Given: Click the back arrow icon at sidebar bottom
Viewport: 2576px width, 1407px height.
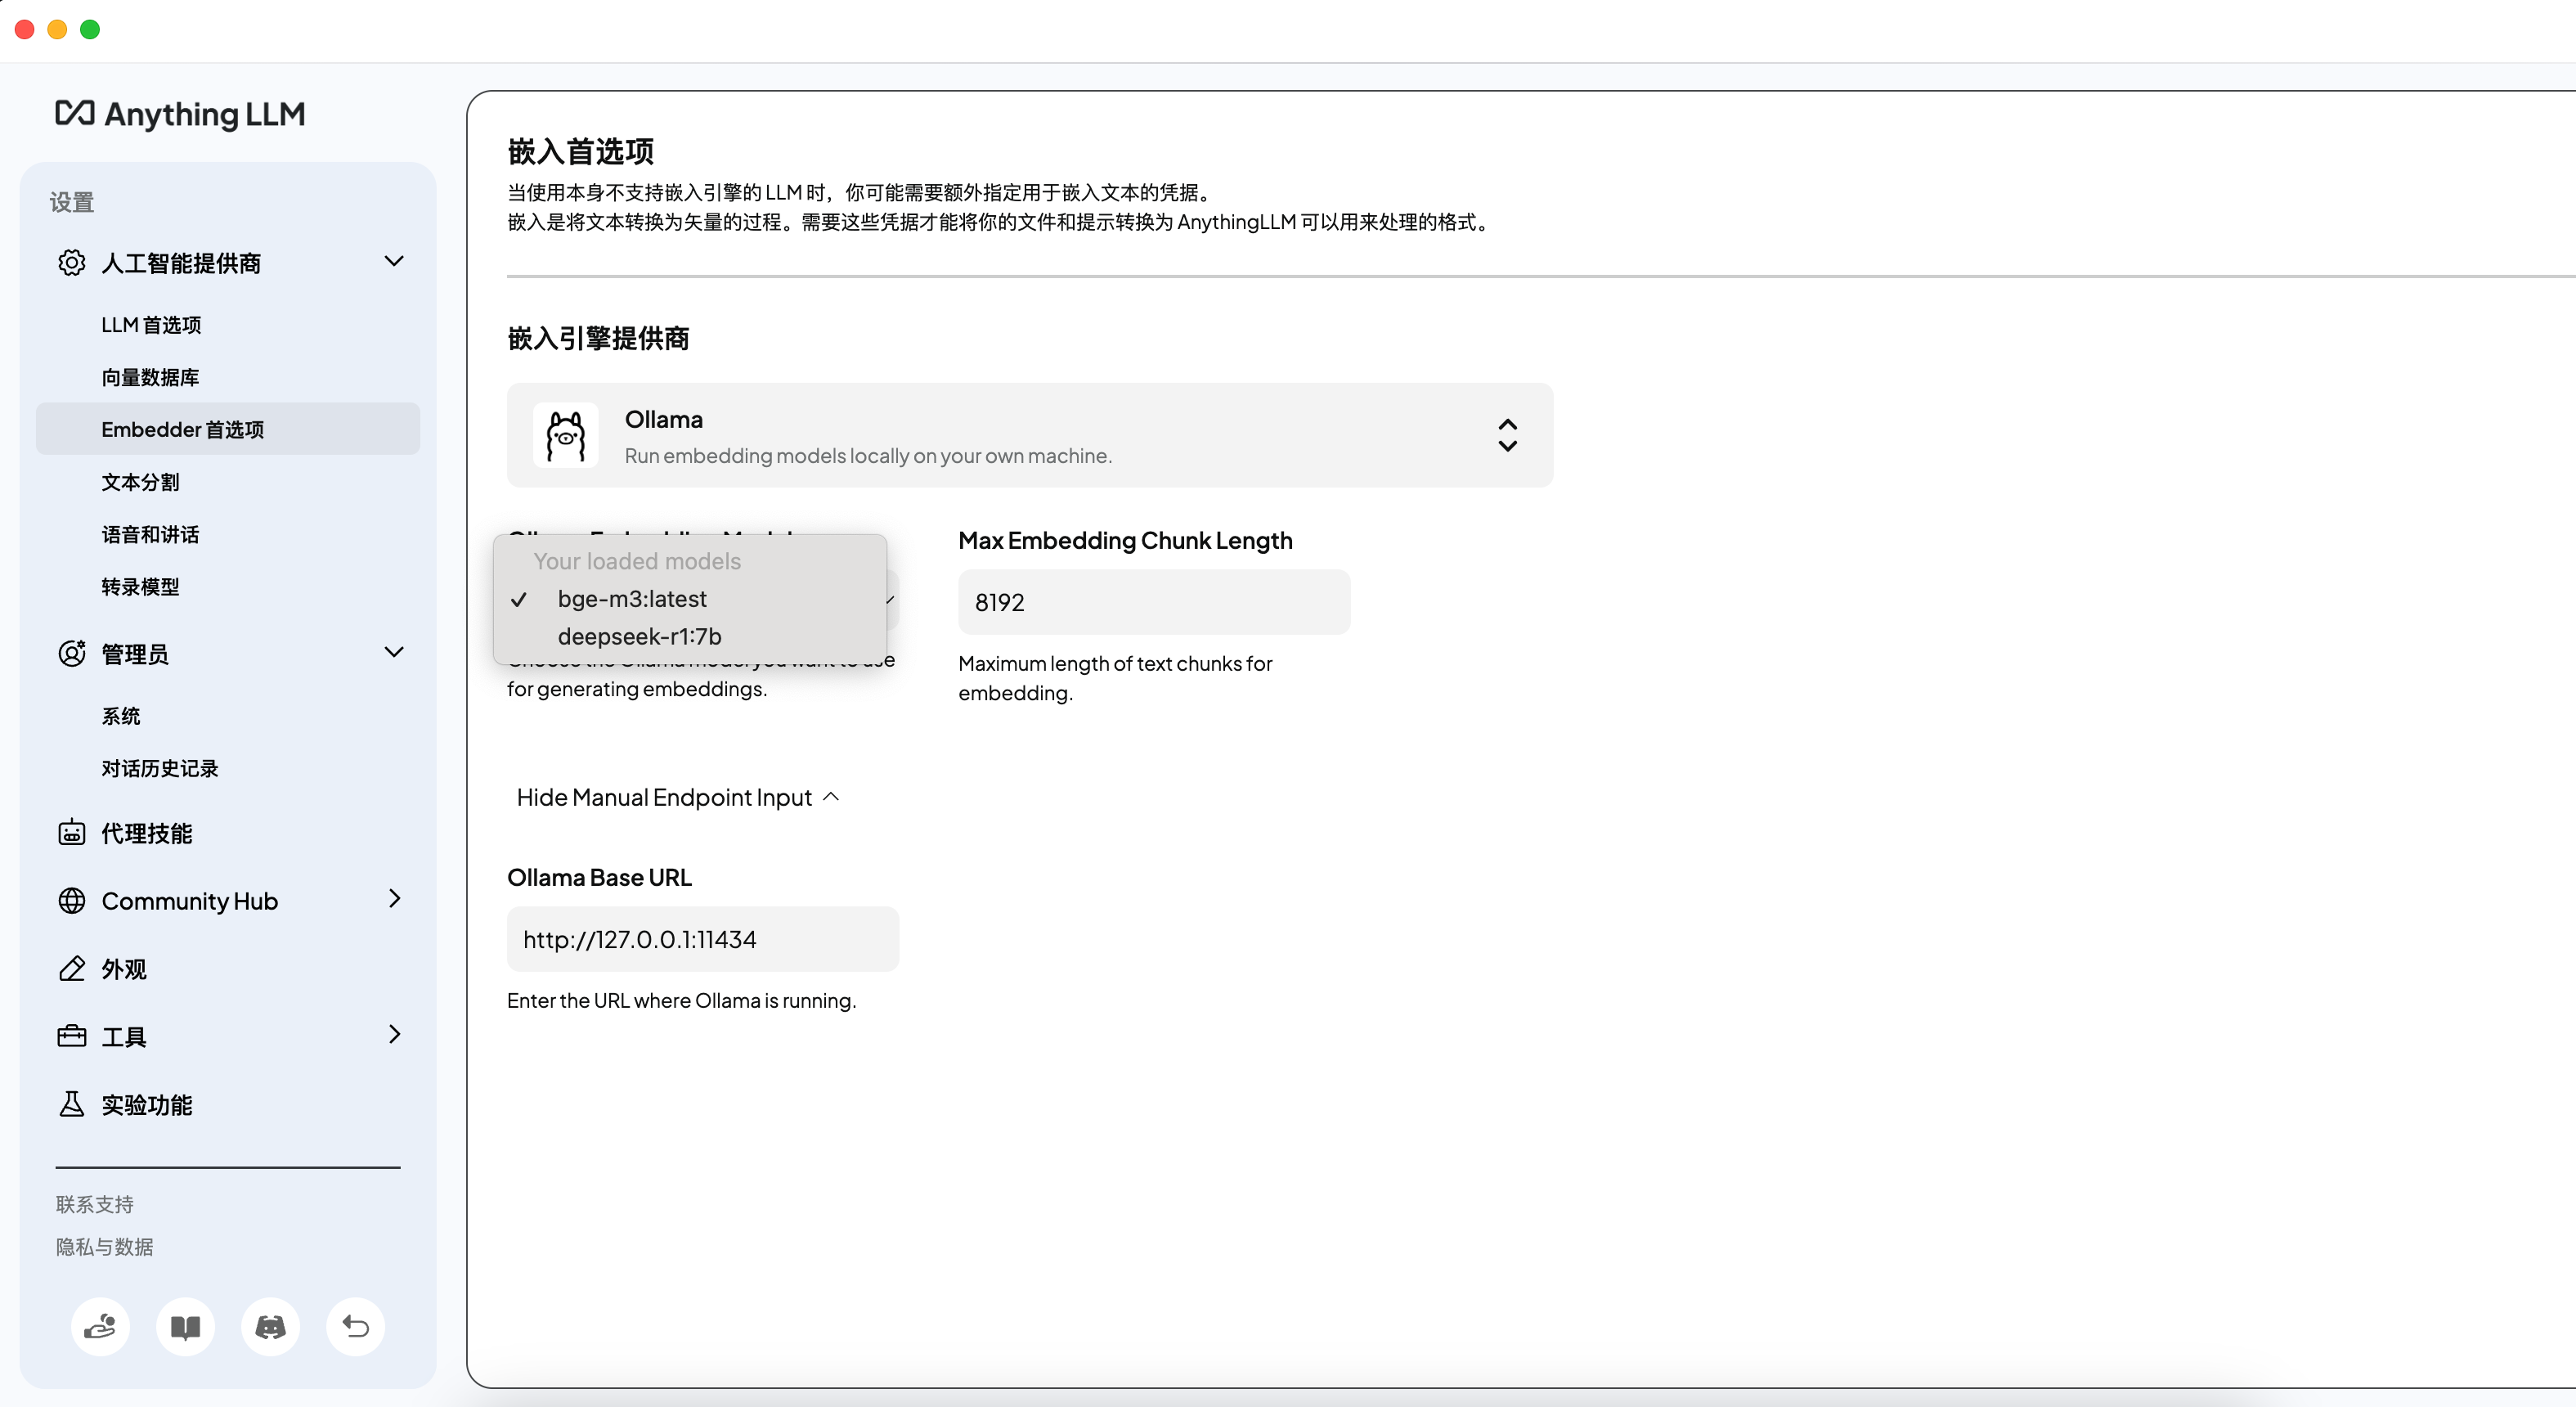Looking at the screenshot, I should point(356,1327).
